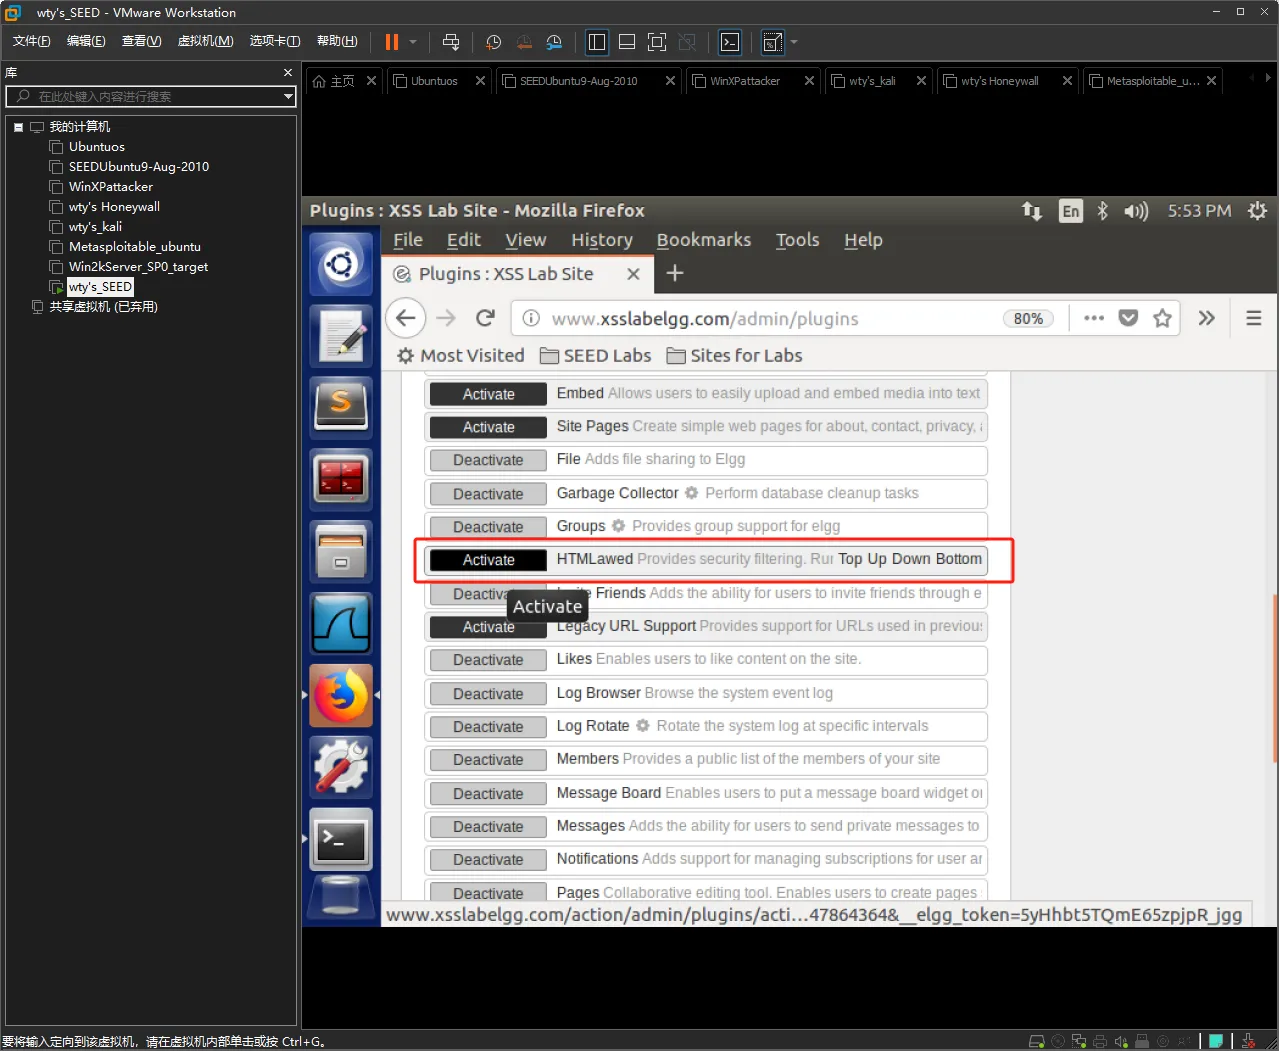Launch Sublime Text from Ubuntu launcher
The image size is (1279, 1051).
tap(341, 407)
